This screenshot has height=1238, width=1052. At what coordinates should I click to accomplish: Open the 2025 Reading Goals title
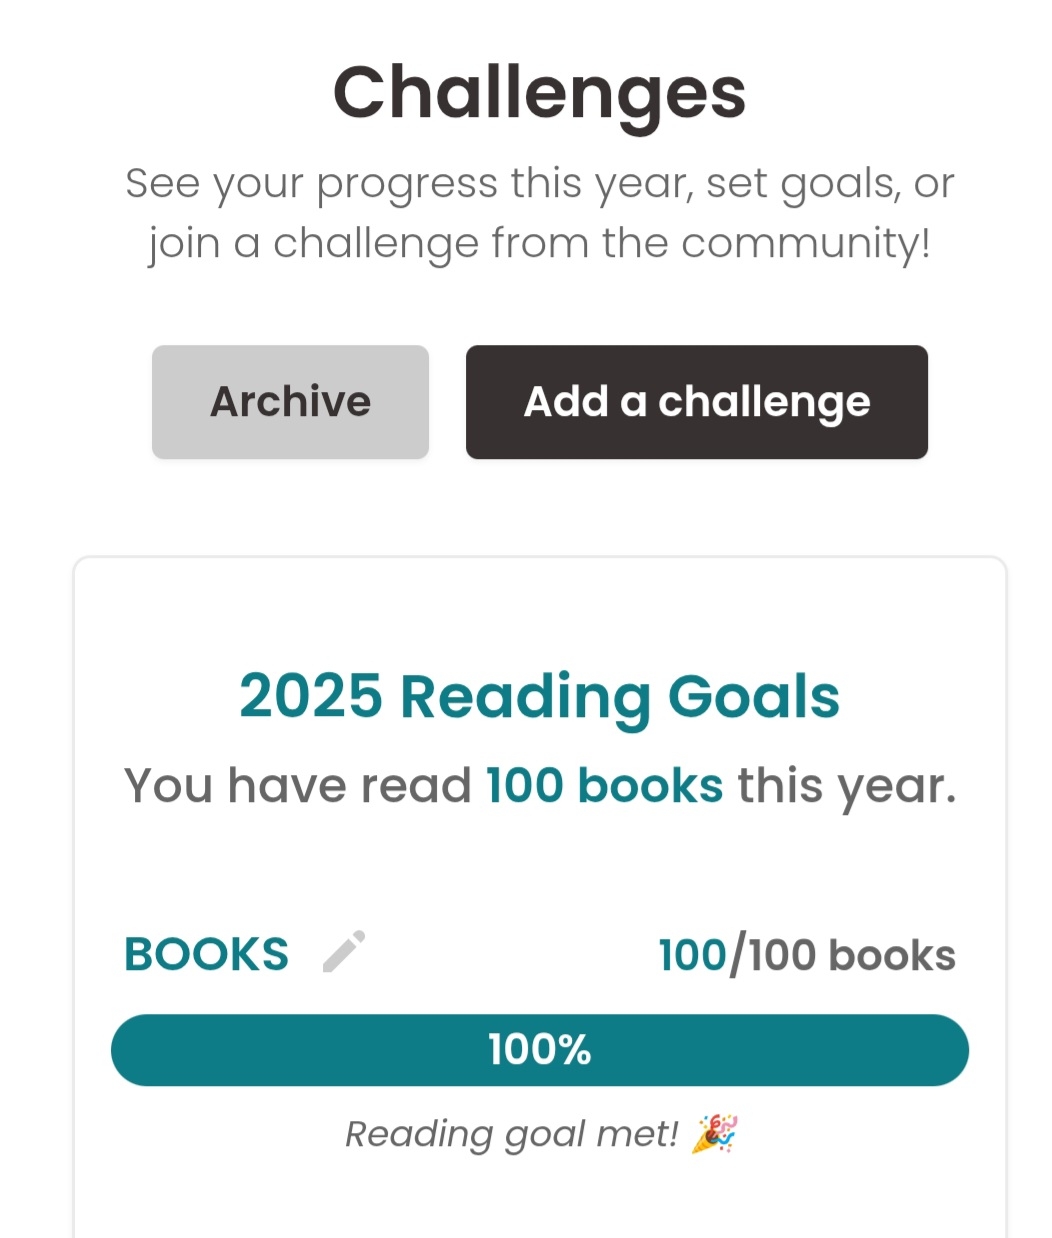coord(539,696)
